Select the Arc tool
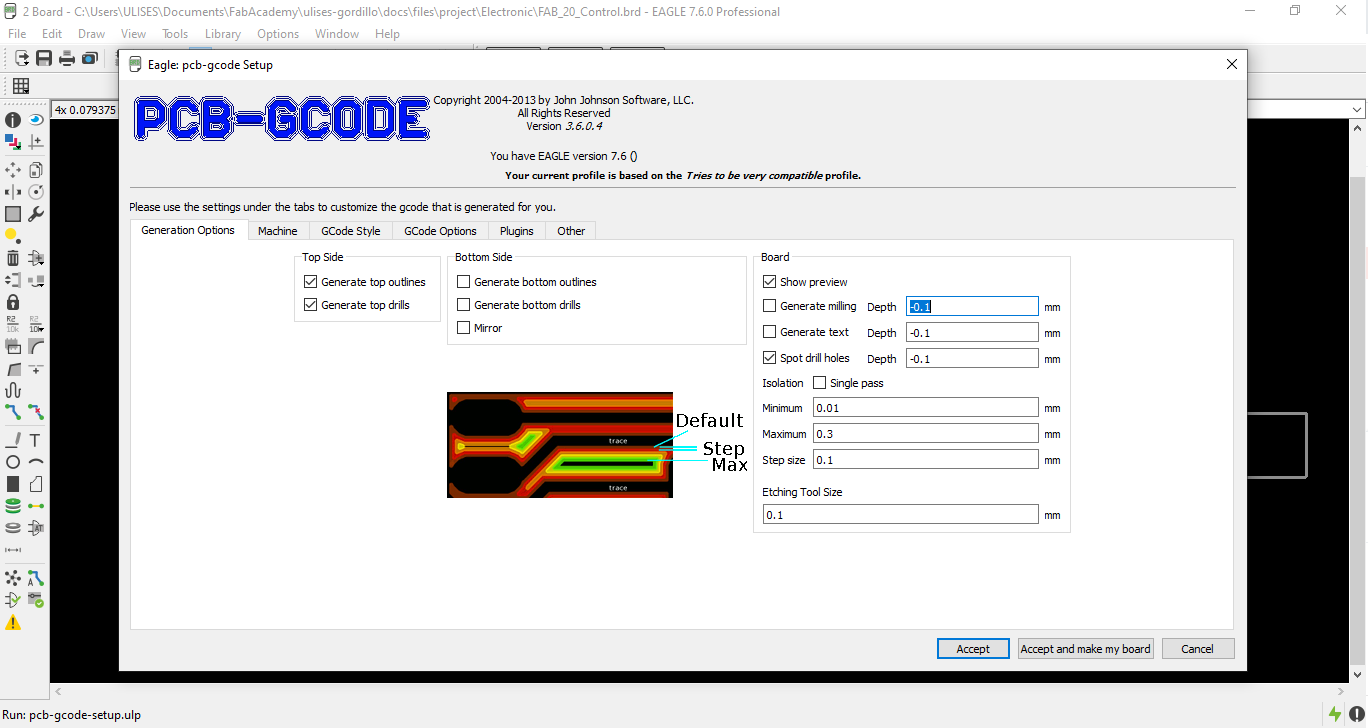 [x=36, y=462]
